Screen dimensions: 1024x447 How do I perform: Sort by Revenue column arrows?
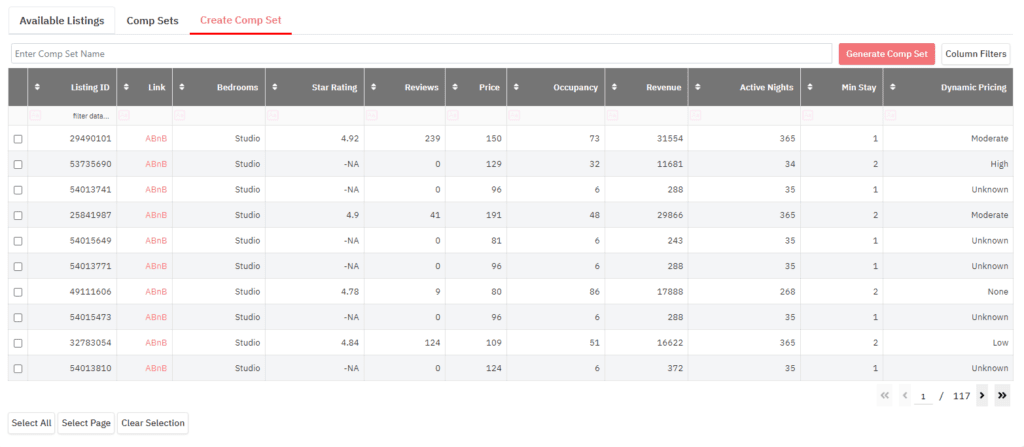click(x=615, y=88)
